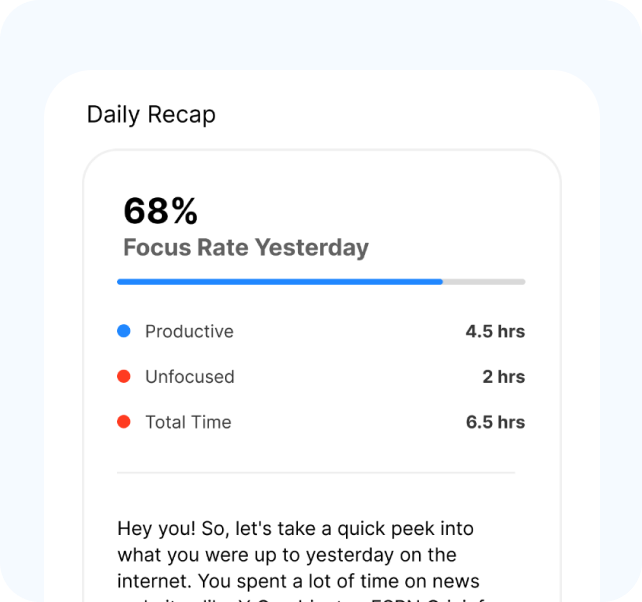Click the word "Yesterday" in the focus label
The image size is (642, 602).
click(311, 247)
